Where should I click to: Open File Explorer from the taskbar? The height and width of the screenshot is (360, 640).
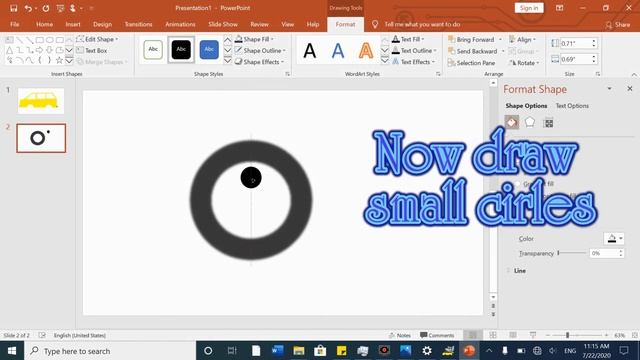coord(299,351)
